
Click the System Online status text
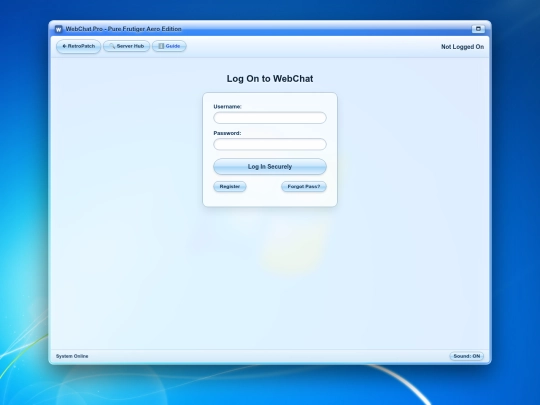(72, 356)
